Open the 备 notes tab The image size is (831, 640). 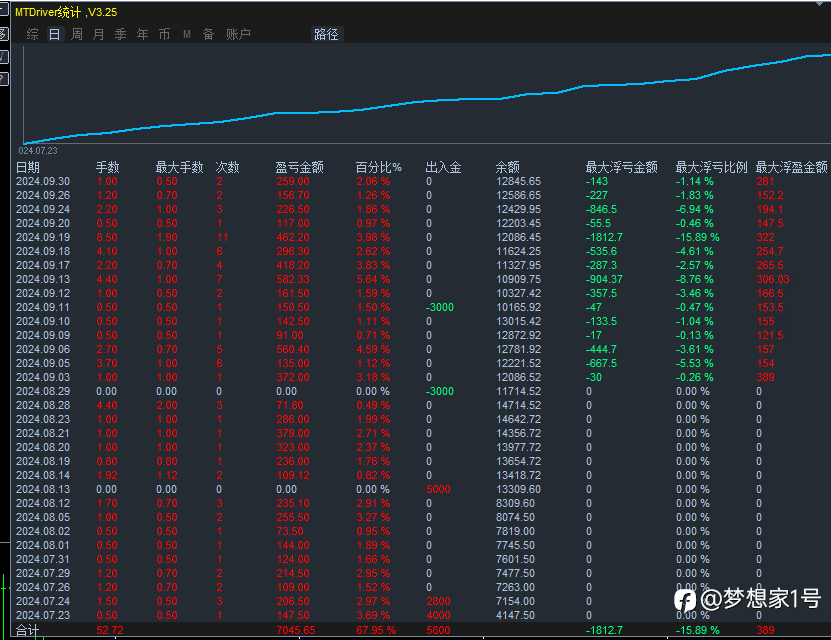click(208, 34)
